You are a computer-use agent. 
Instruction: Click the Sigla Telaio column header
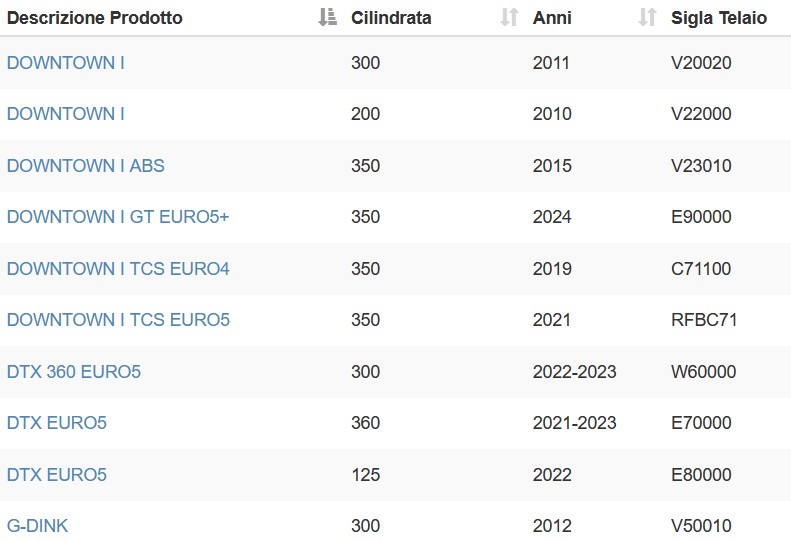tap(718, 18)
